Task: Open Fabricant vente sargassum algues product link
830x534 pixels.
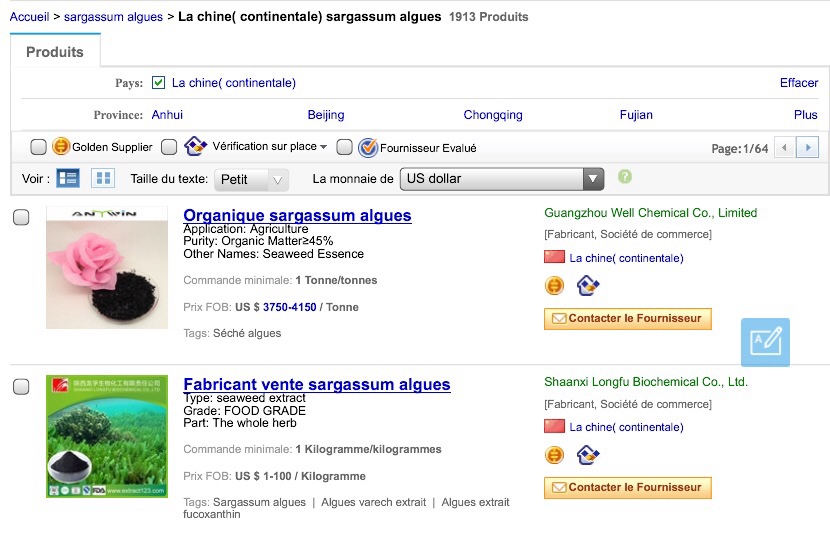Action: point(317,384)
